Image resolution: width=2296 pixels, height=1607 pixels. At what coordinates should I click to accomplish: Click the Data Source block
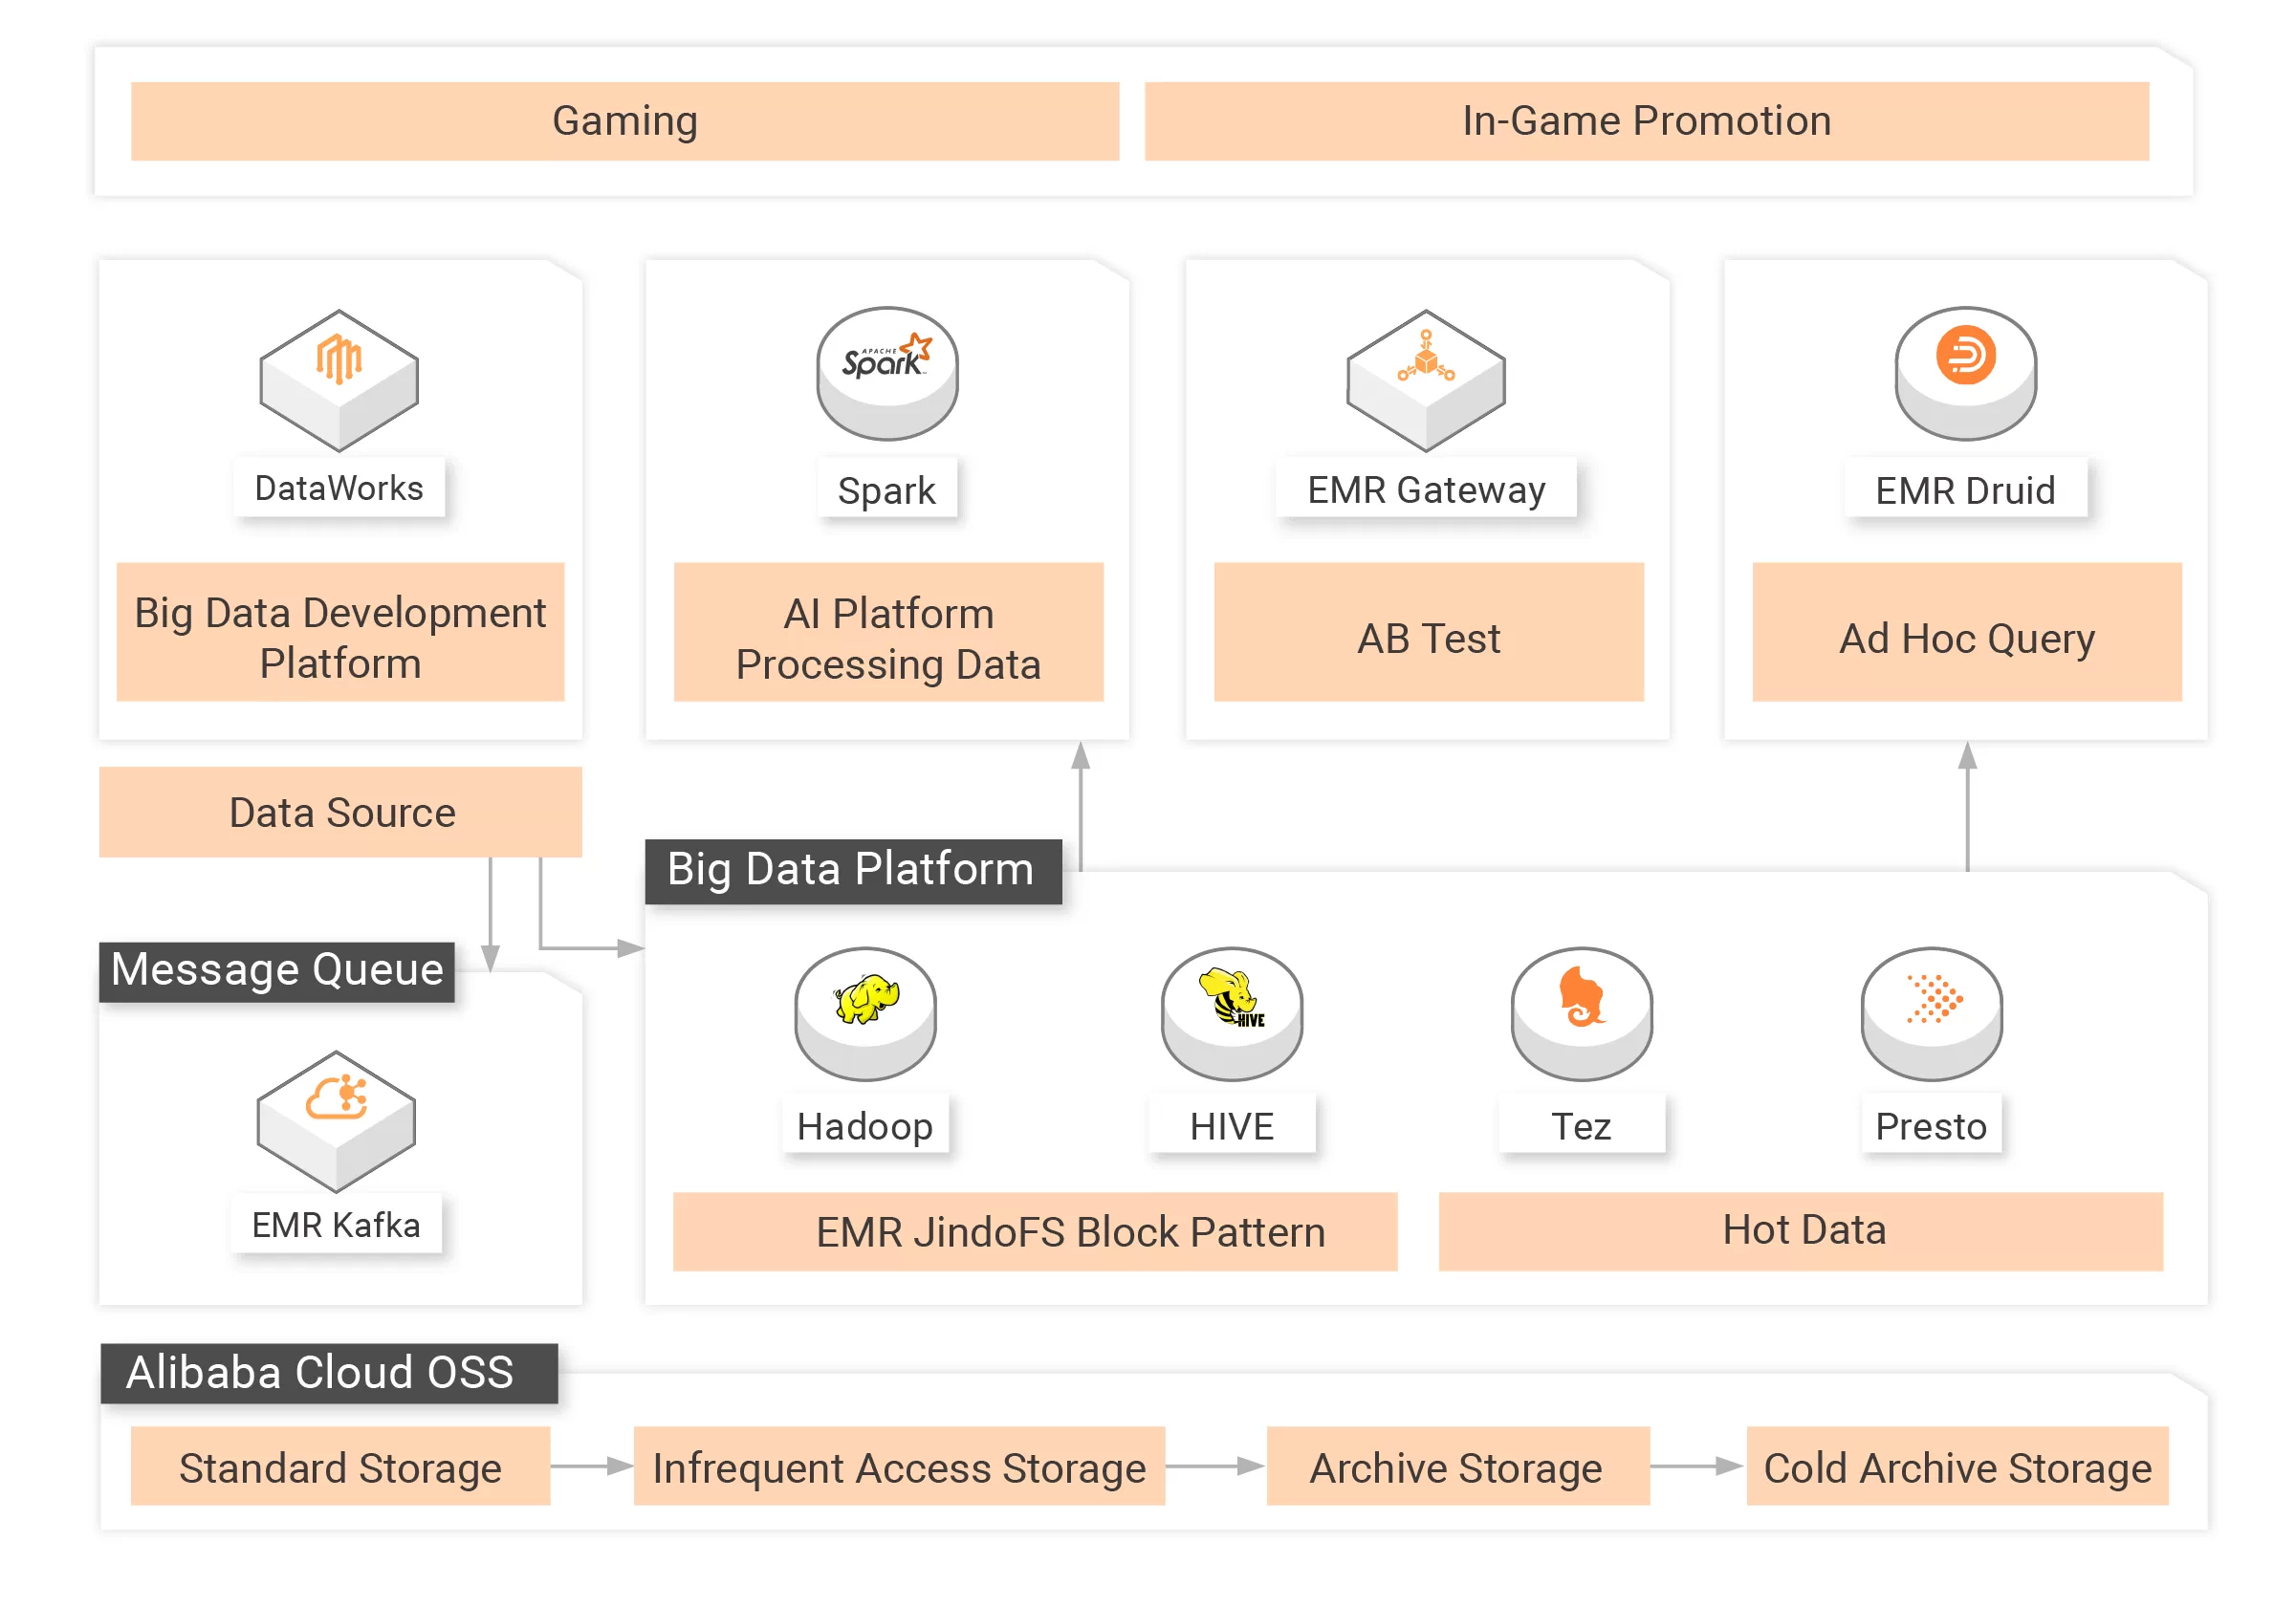pos(340,812)
